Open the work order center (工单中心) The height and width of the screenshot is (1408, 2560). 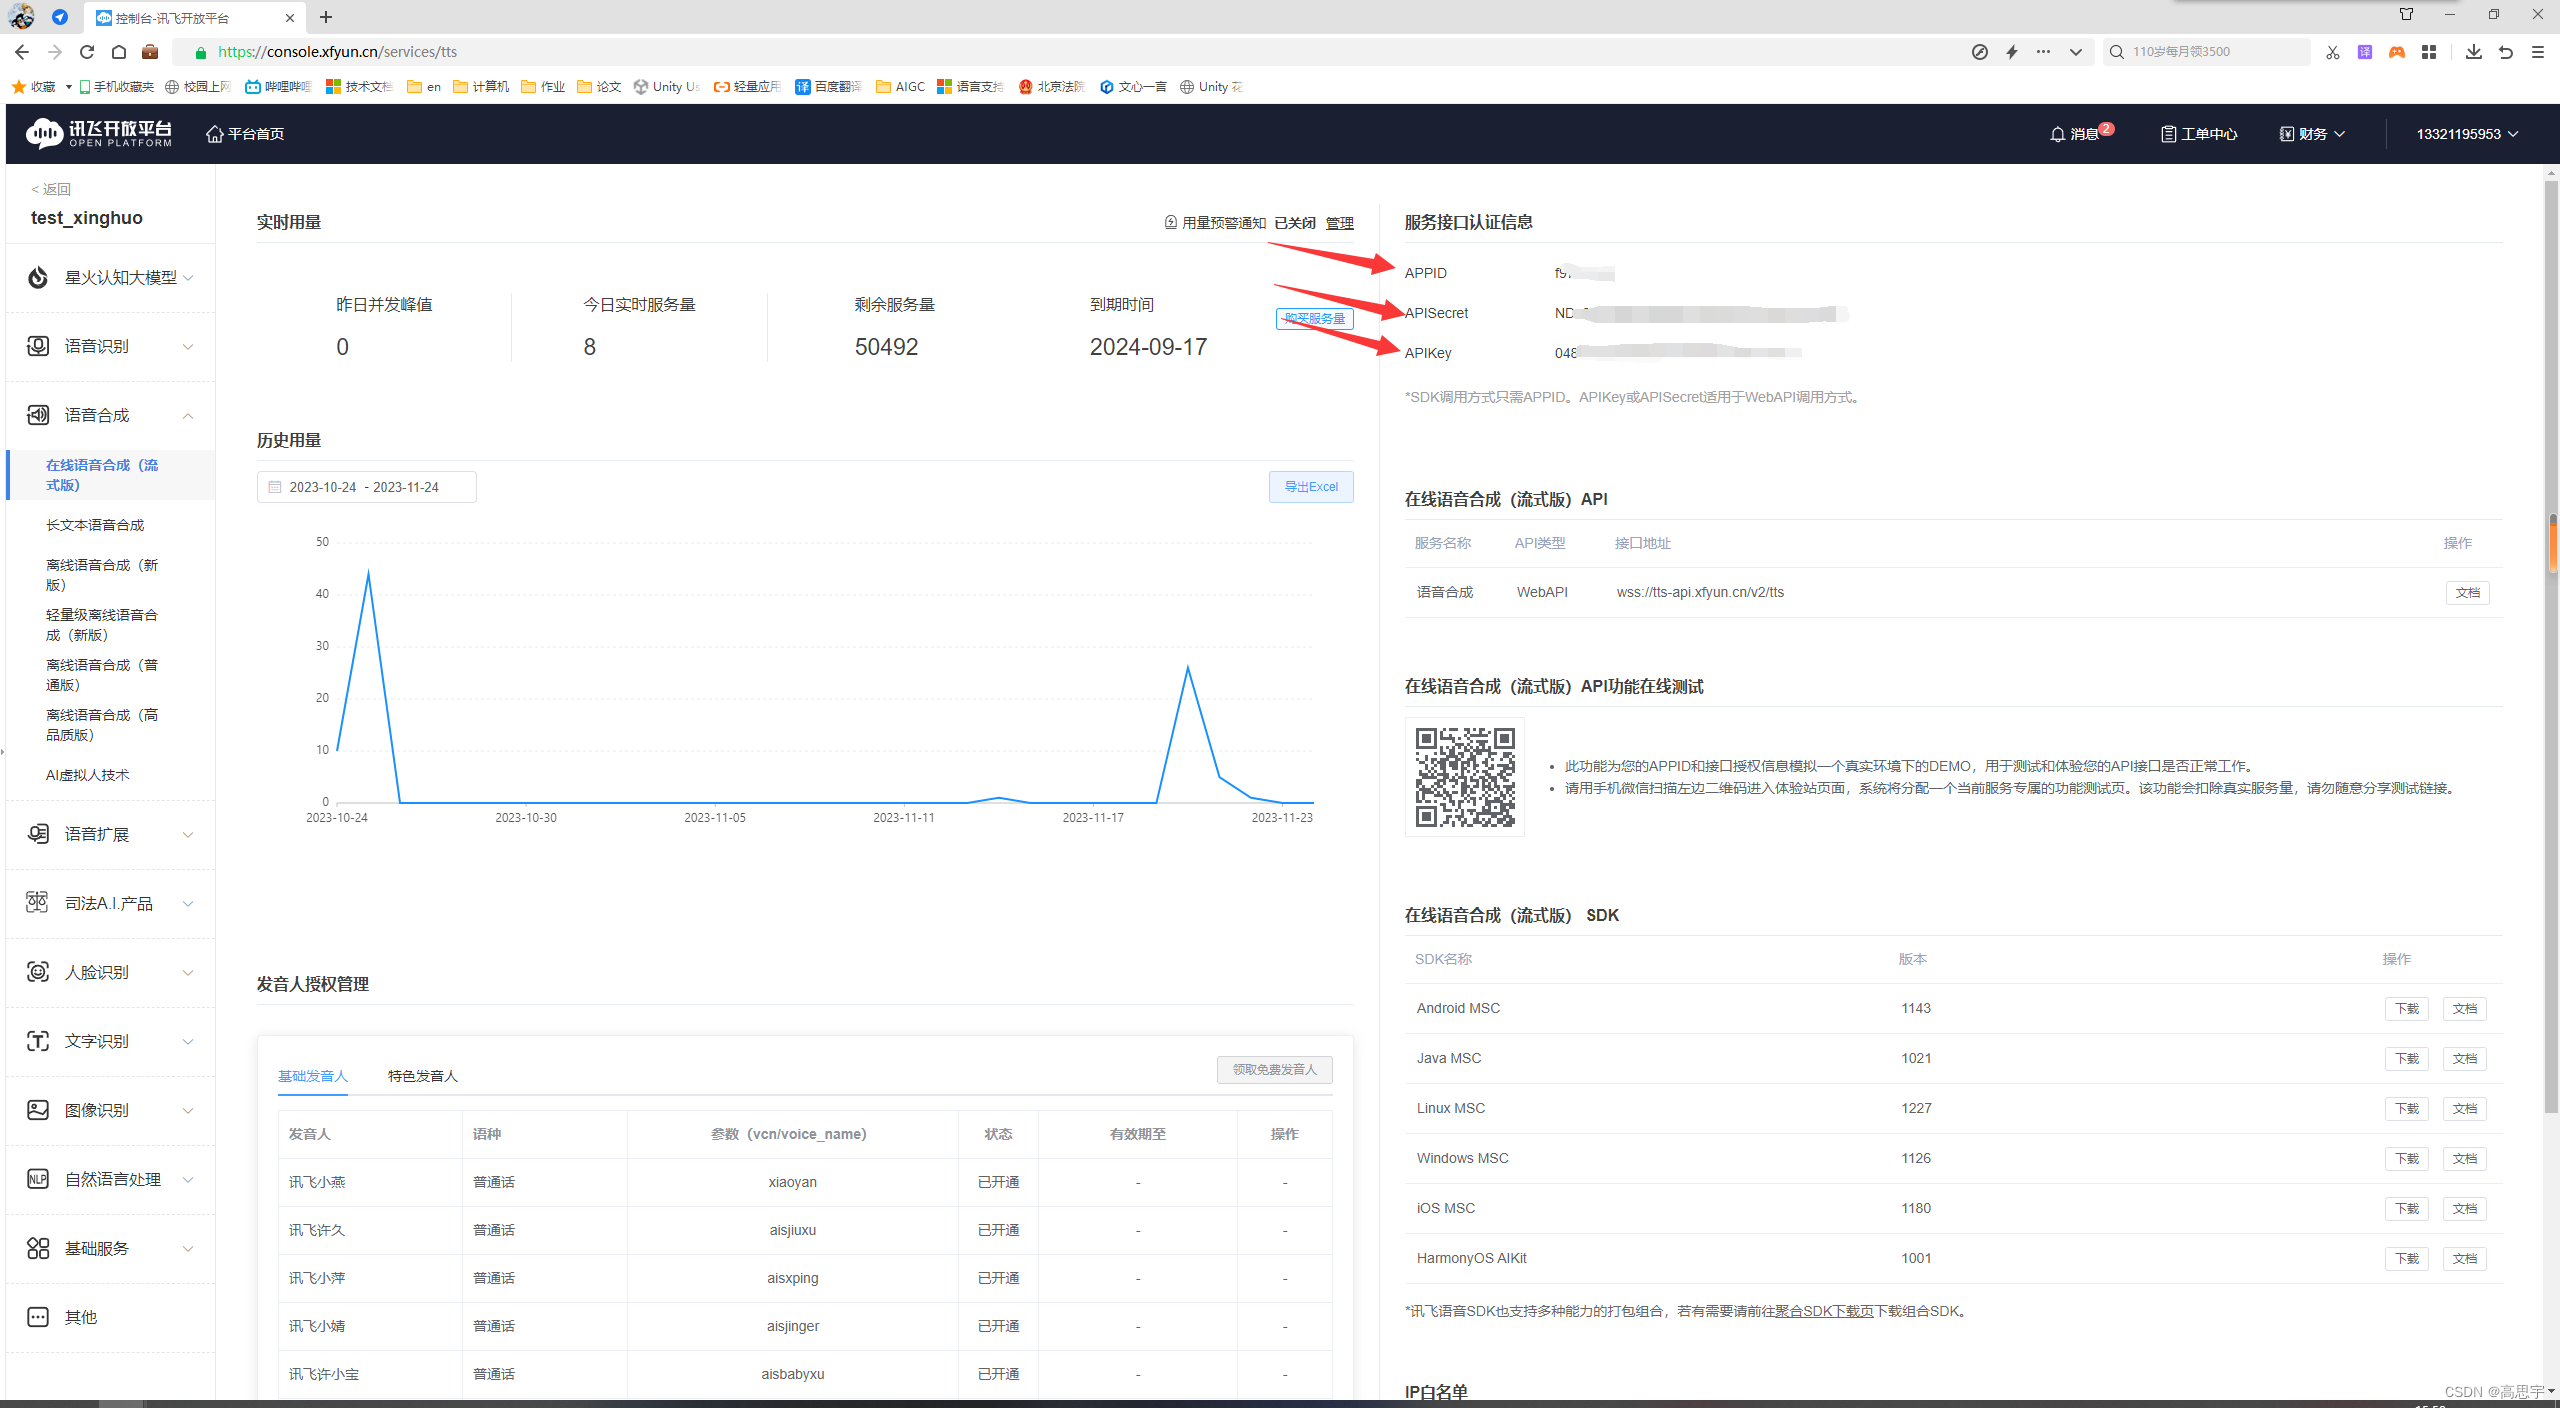2198,134
